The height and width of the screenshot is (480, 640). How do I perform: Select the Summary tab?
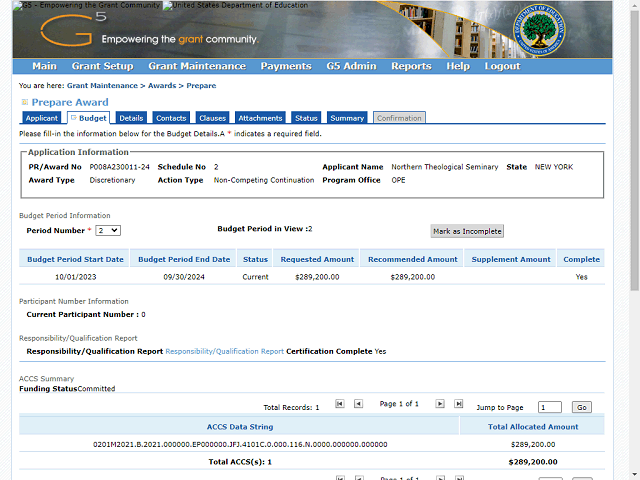tap(347, 118)
